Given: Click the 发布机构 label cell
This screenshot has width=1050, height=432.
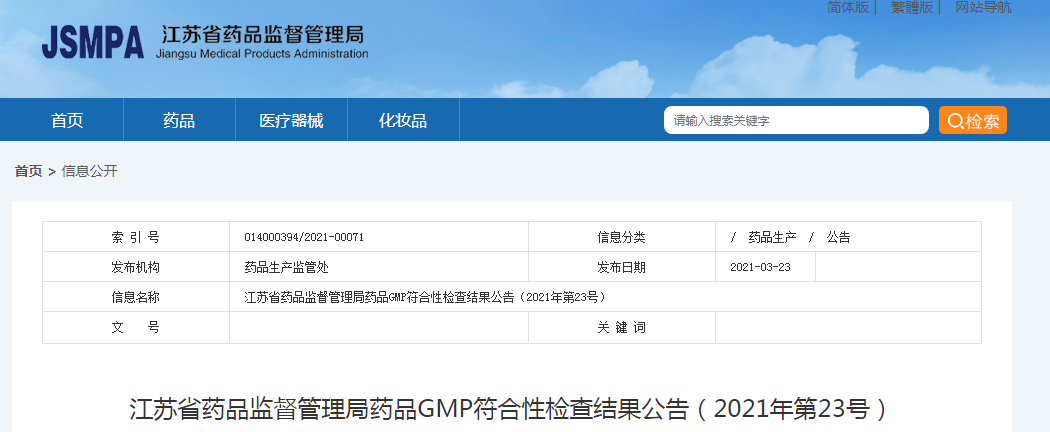Looking at the screenshot, I should (x=136, y=267).
